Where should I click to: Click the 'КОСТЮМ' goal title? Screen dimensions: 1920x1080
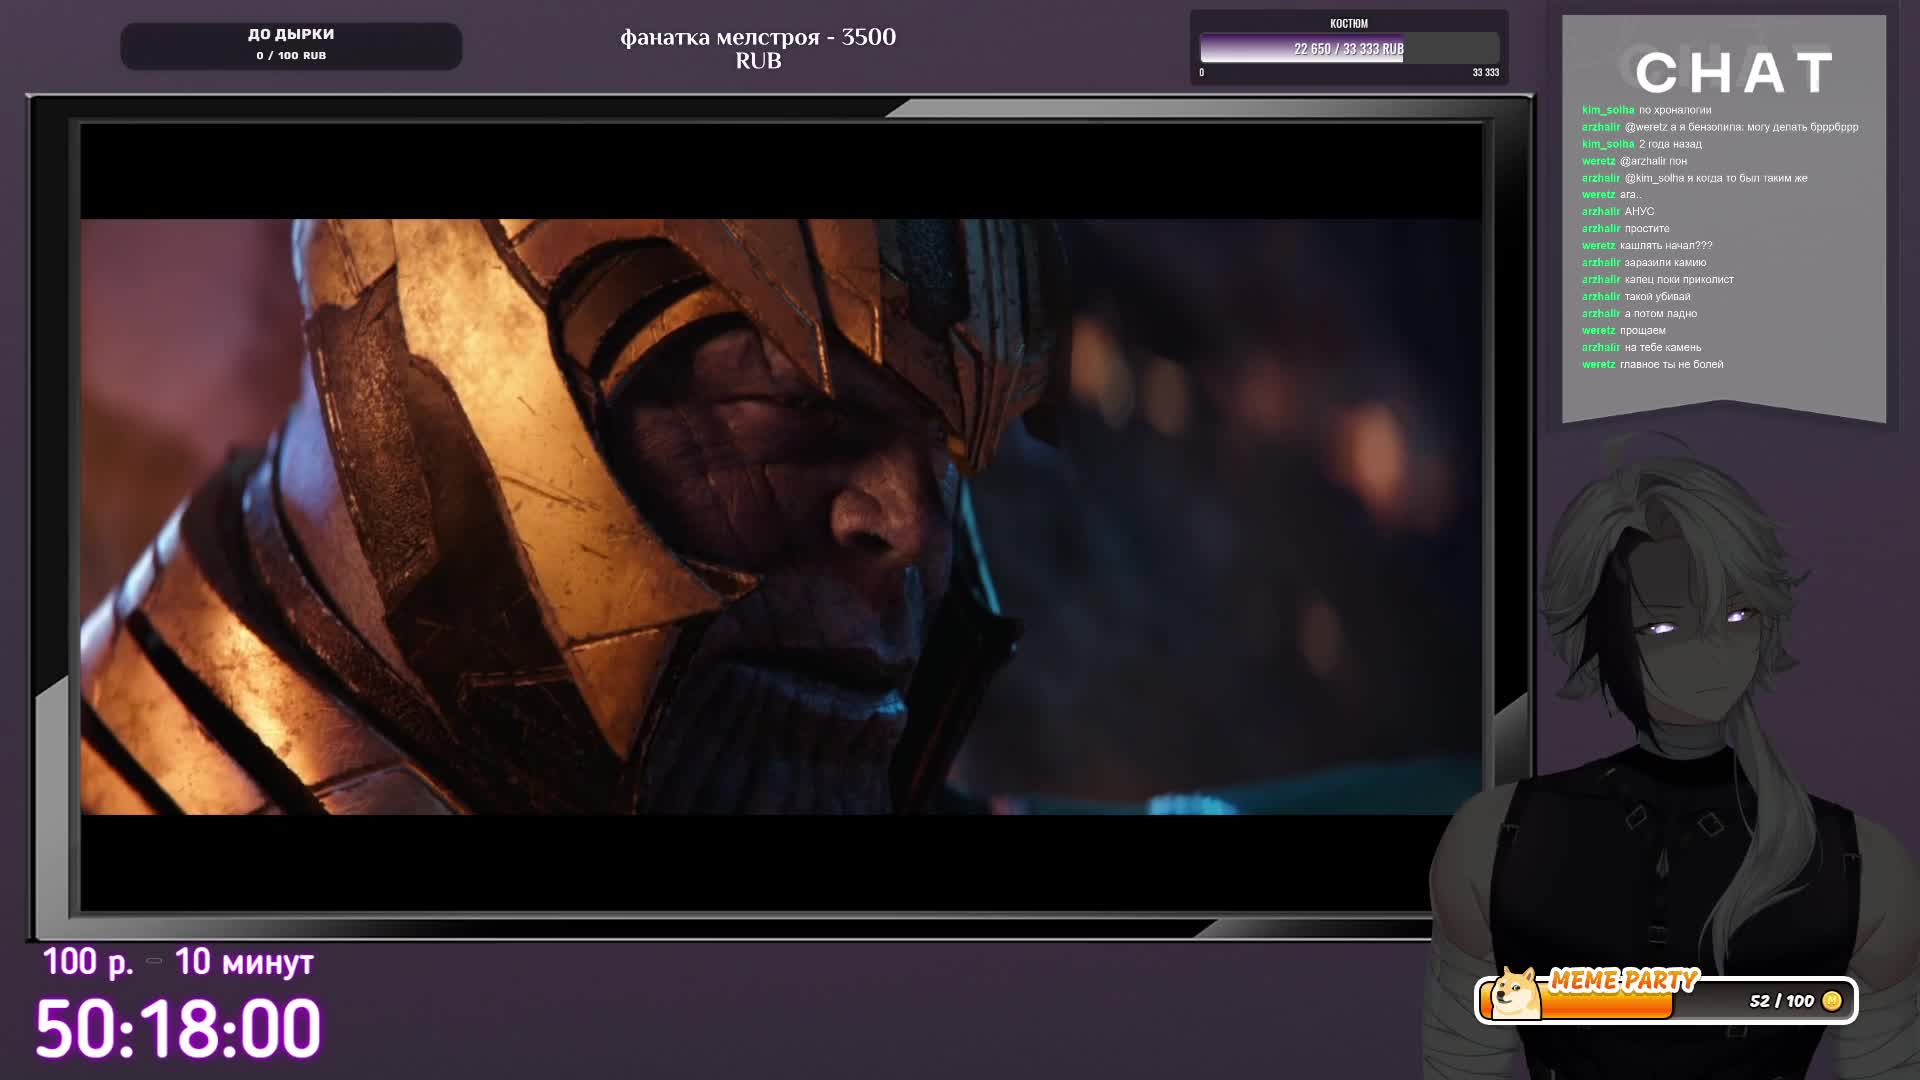(1349, 23)
